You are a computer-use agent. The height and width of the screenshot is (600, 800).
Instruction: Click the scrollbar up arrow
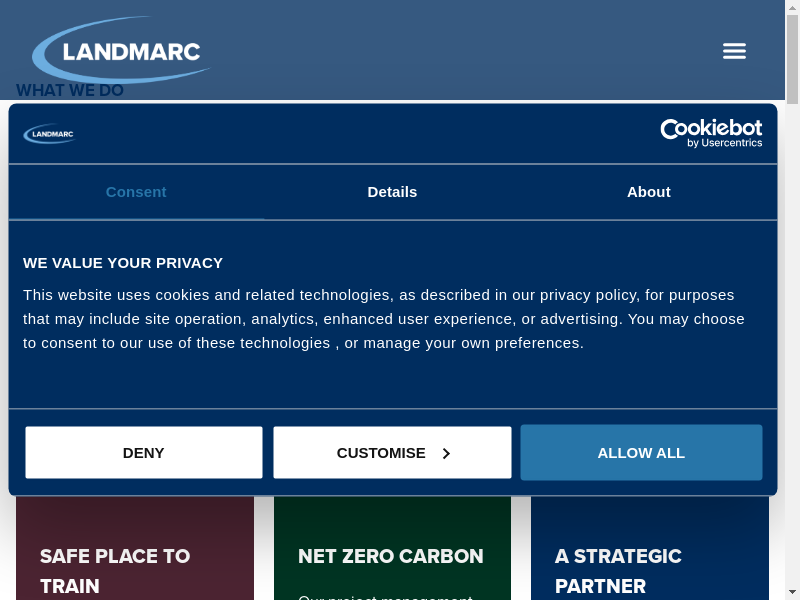pos(792,6)
